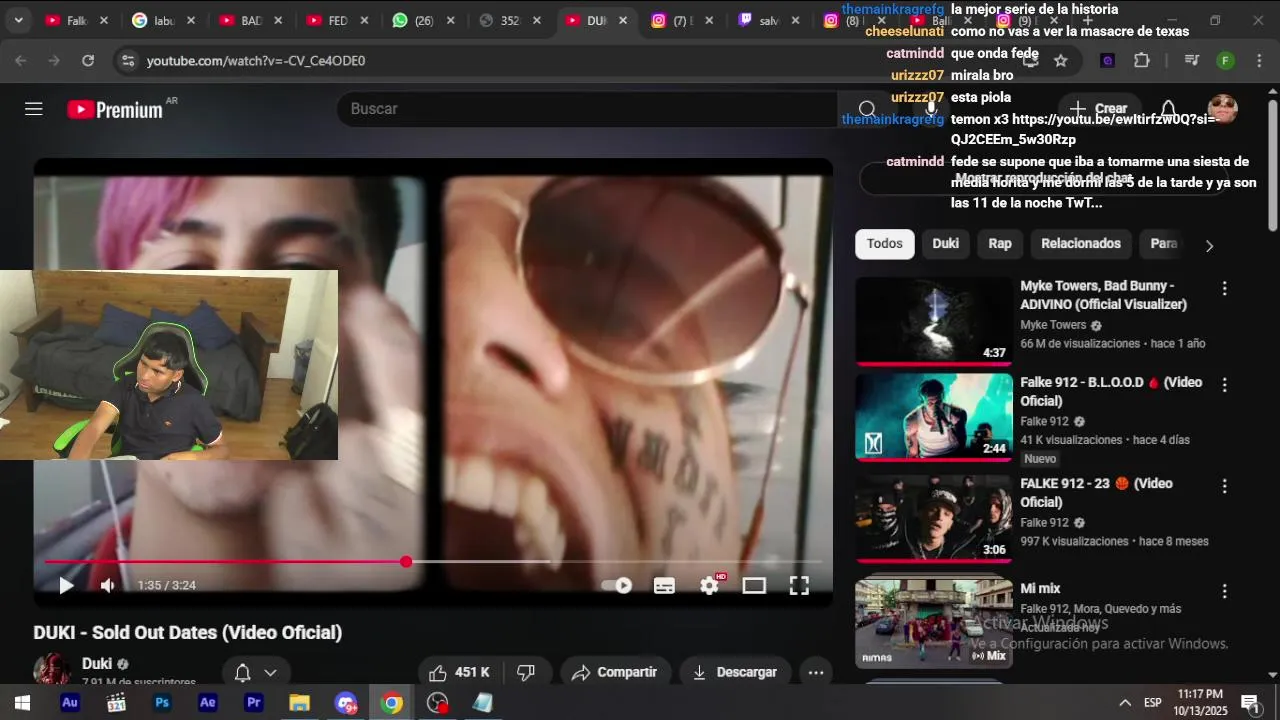Like the video with 451 K

(x=459, y=673)
